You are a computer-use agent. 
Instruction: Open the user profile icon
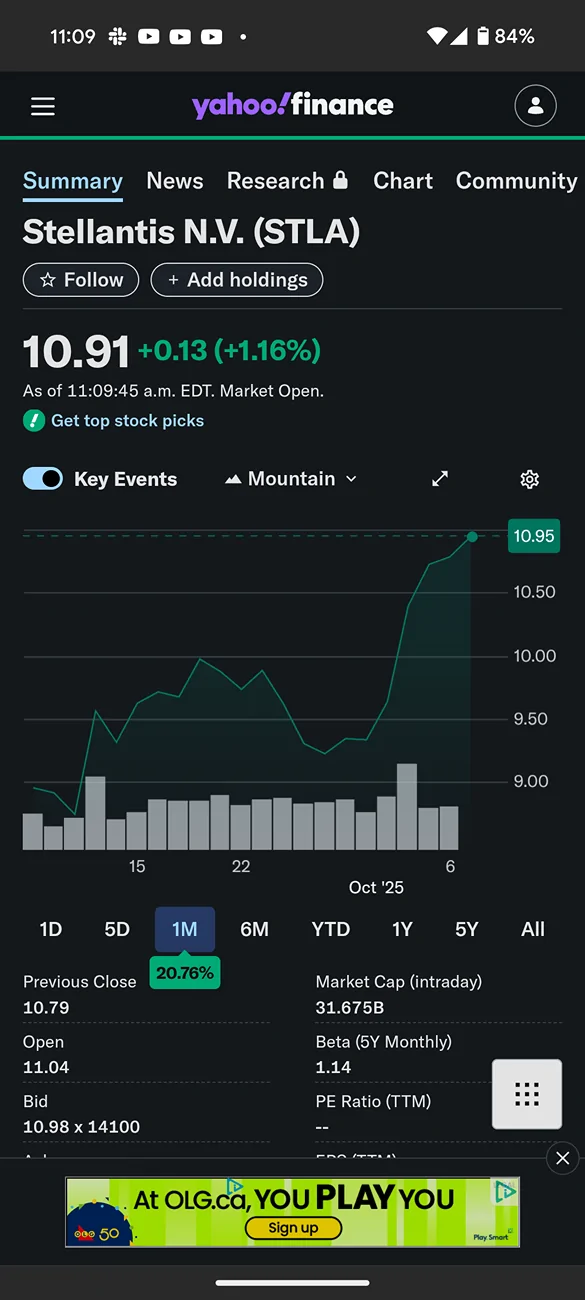point(535,106)
